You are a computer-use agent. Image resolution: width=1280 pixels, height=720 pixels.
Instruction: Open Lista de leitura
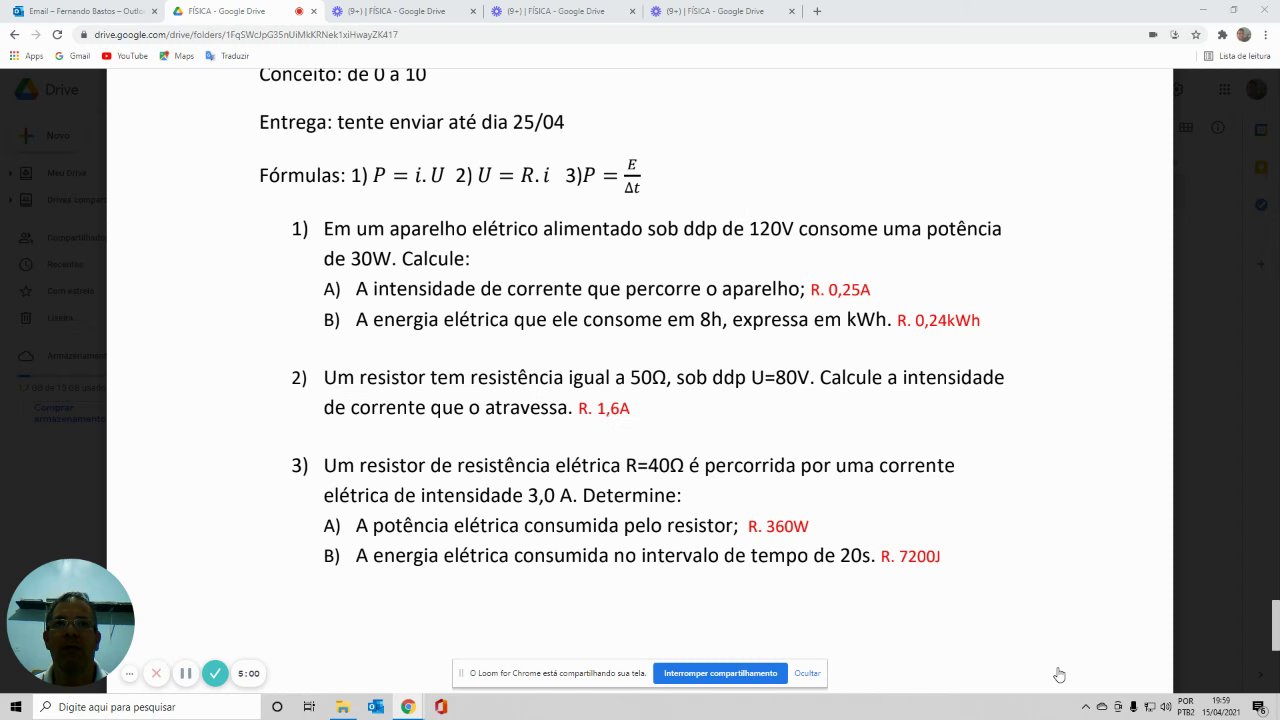[x=1237, y=56]
